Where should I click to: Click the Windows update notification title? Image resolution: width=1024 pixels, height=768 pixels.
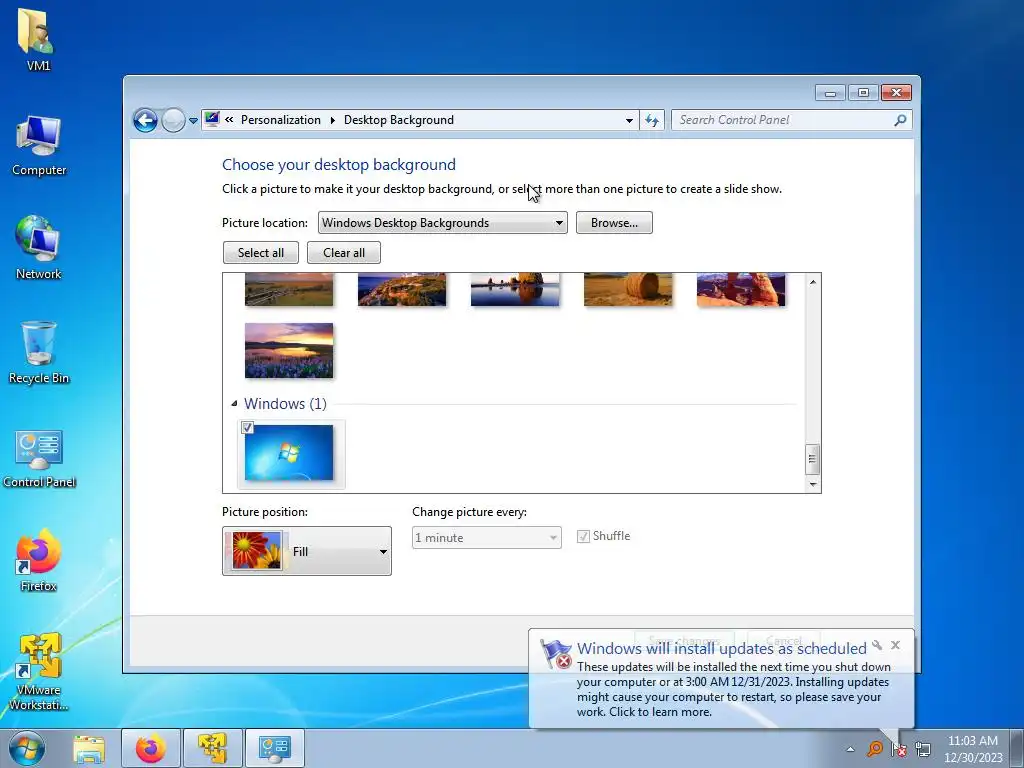721,648
